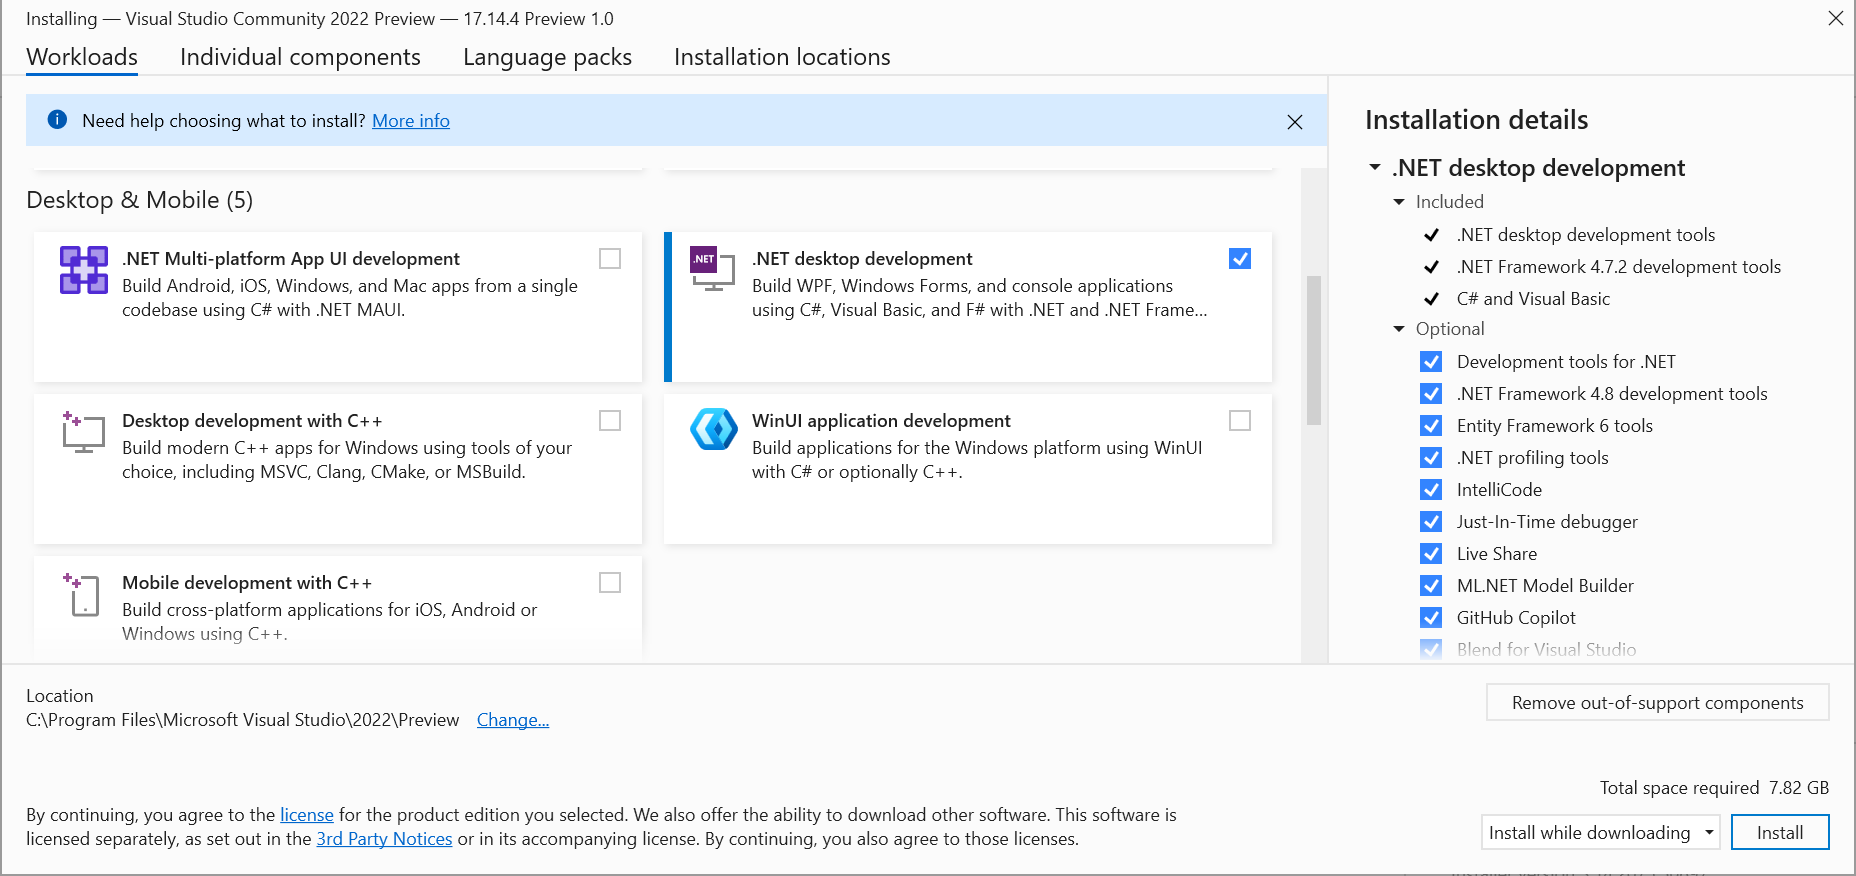The image size is (1856, 876).
Task: Uncheck Development tools for .NET
Action: point(1431,362)
